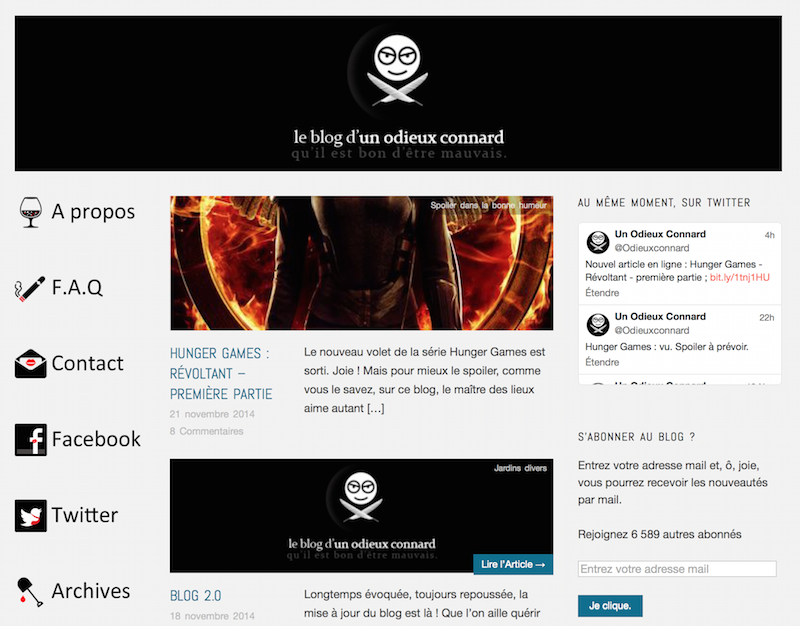The image size is (800, 626).
Task: Click @Odieuxconnard handle in the 22h tweet
Action: [652, 330]
